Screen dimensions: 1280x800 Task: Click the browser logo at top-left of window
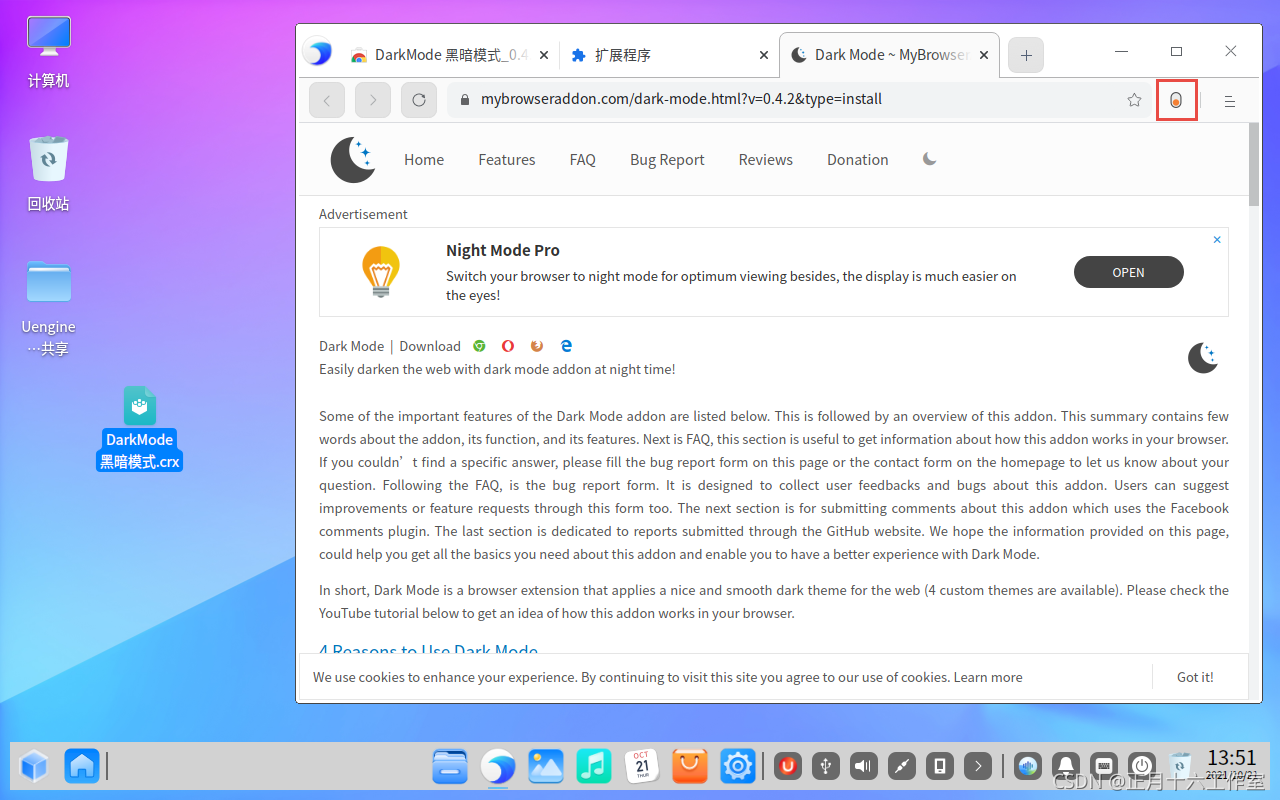pos(318,51)
